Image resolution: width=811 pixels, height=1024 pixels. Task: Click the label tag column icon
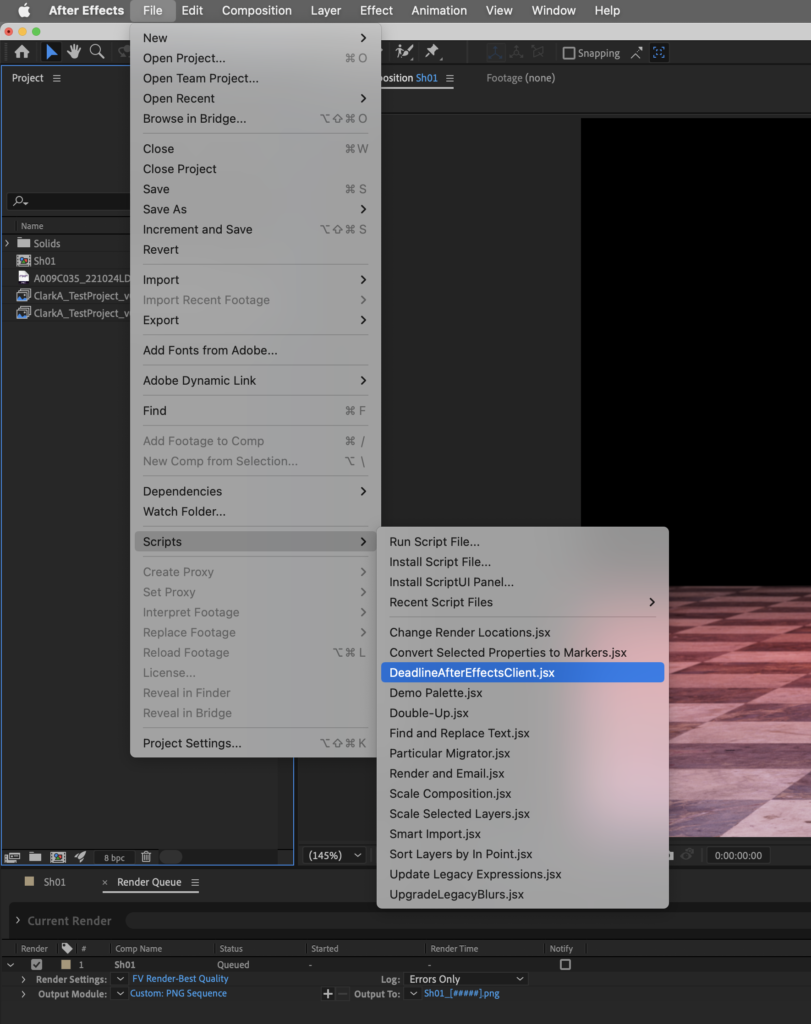(x=67, y=948)
